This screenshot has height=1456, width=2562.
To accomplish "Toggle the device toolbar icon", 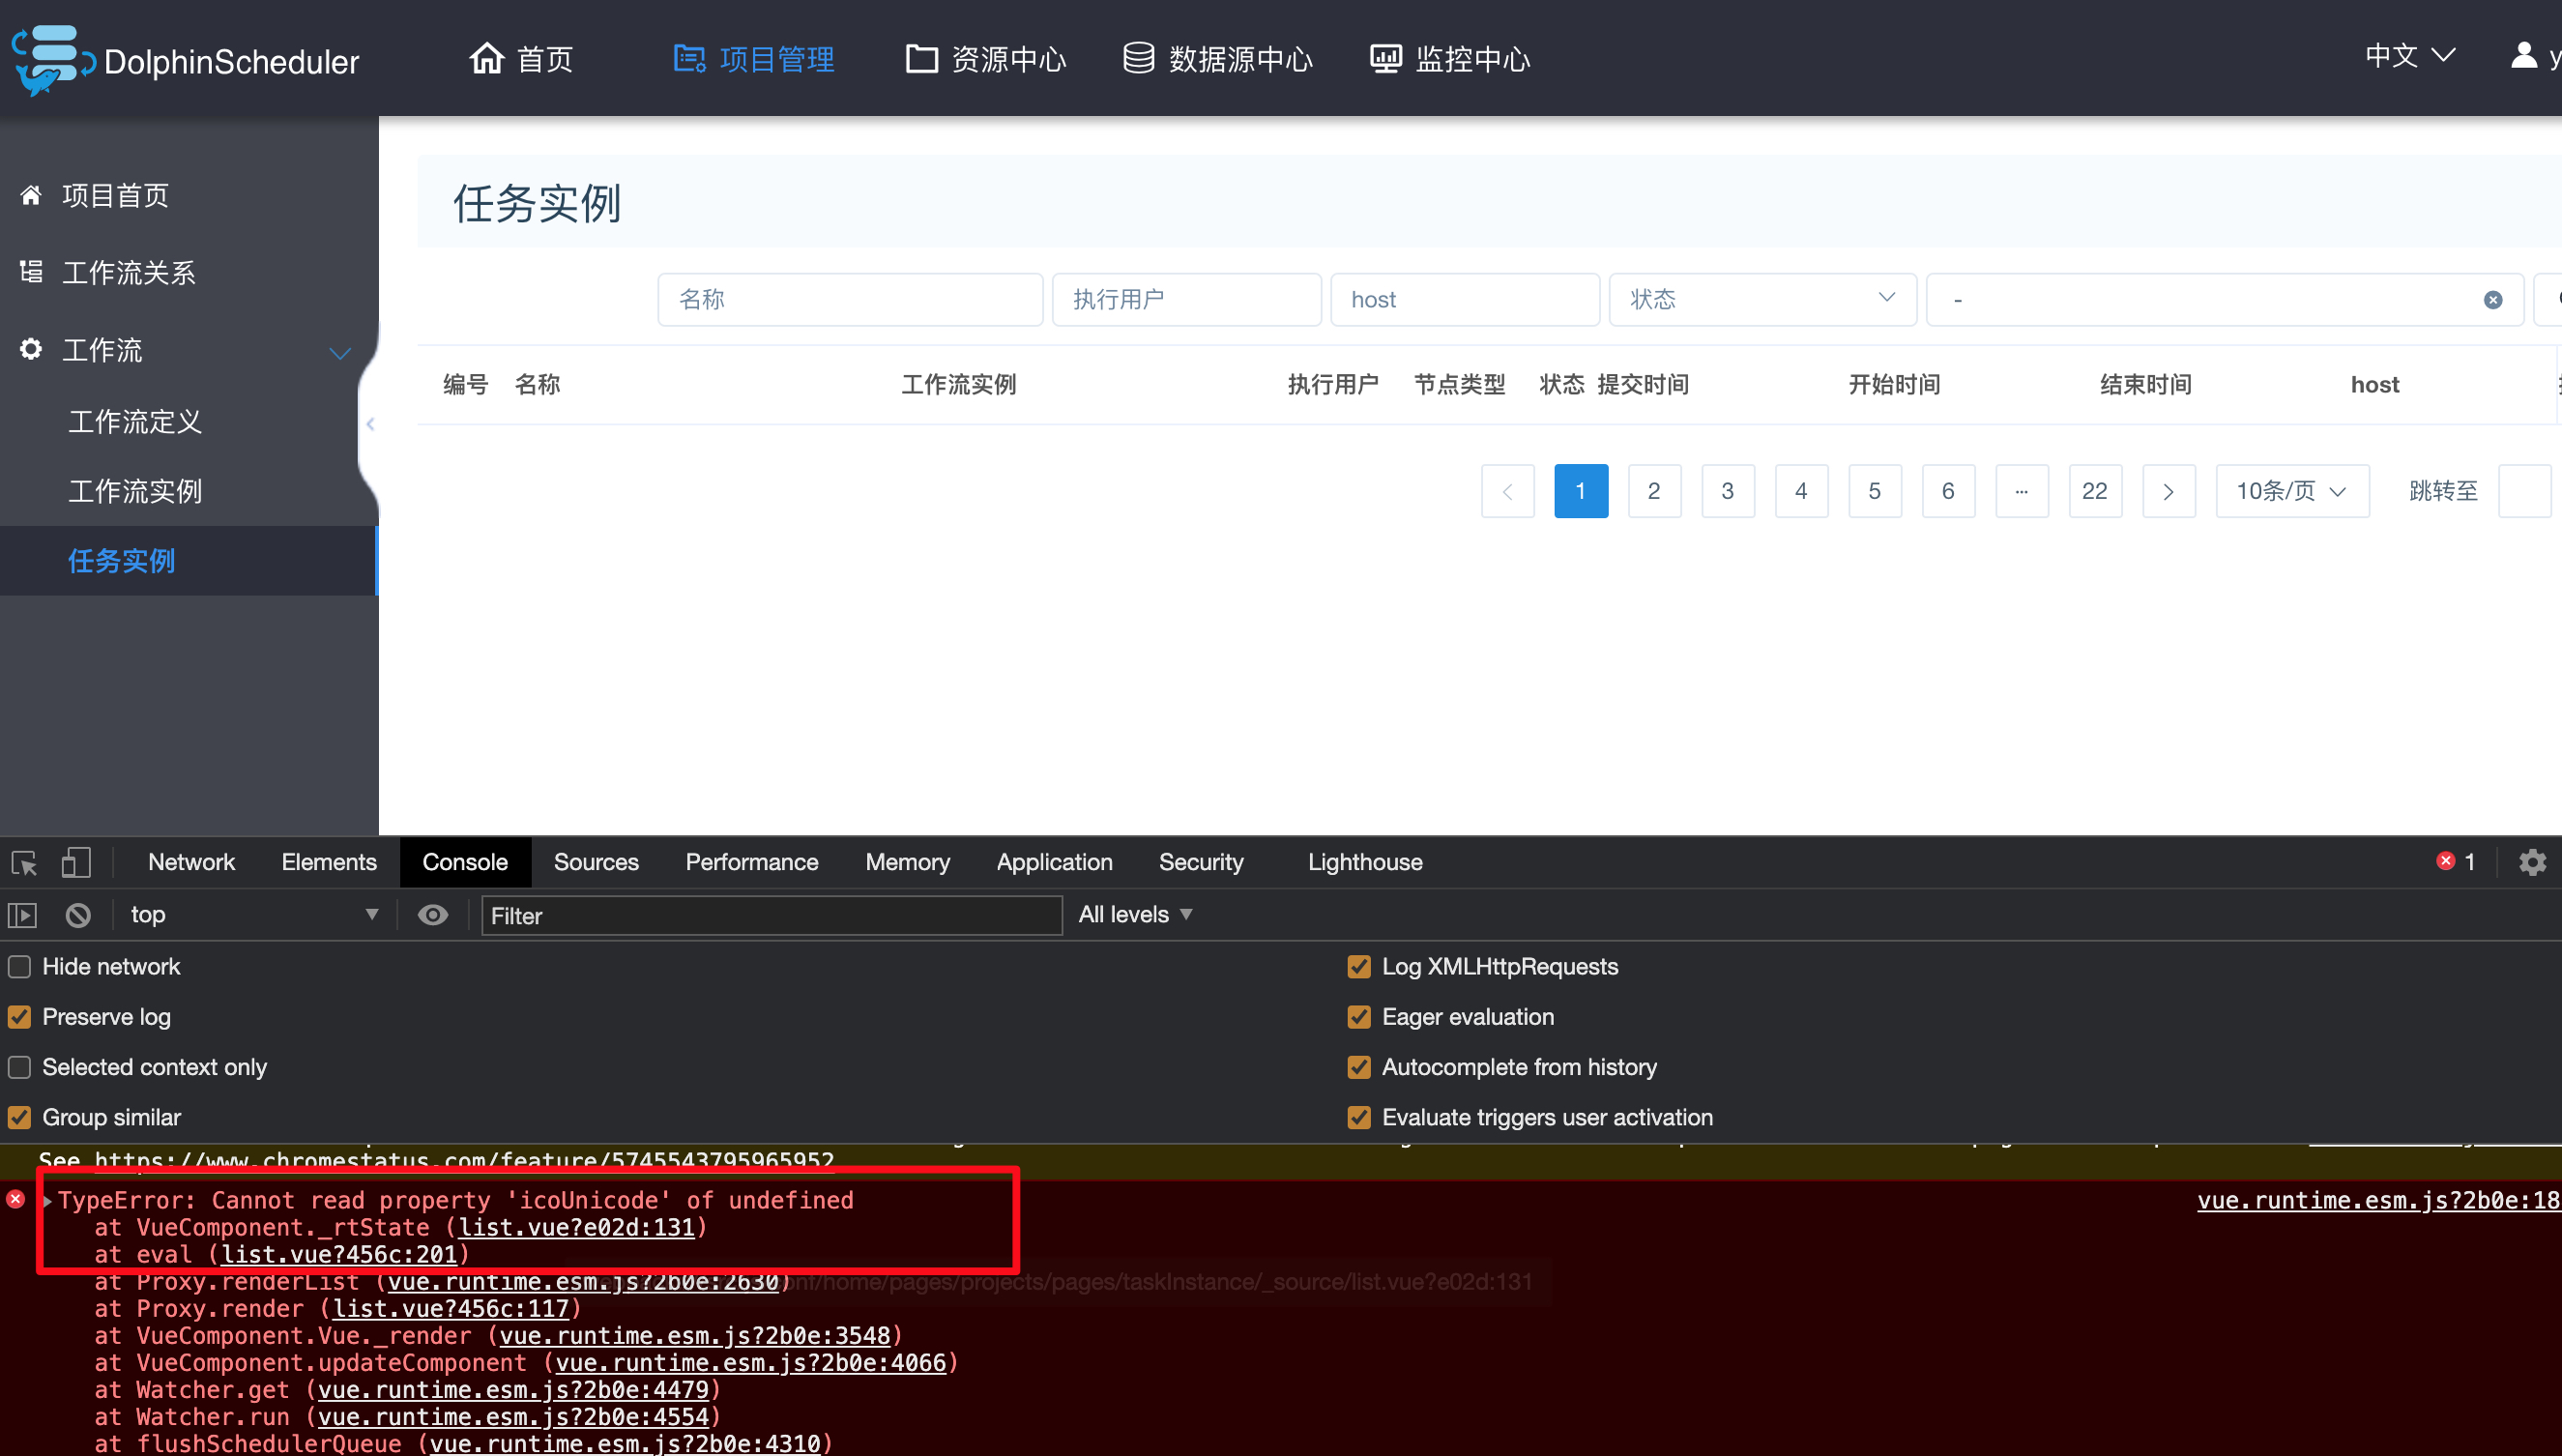I will point(76,862).
